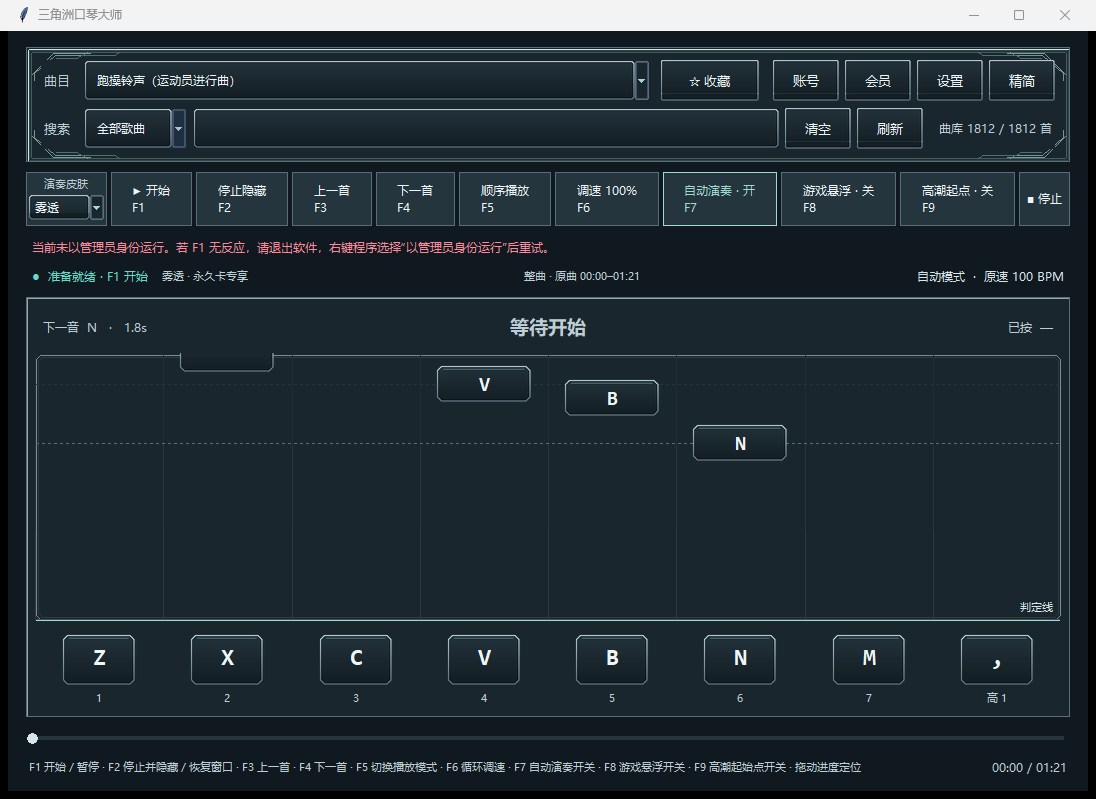The image size is (1096, 799).
Task: Click the C key for note 3
Action: pos(356,659)
